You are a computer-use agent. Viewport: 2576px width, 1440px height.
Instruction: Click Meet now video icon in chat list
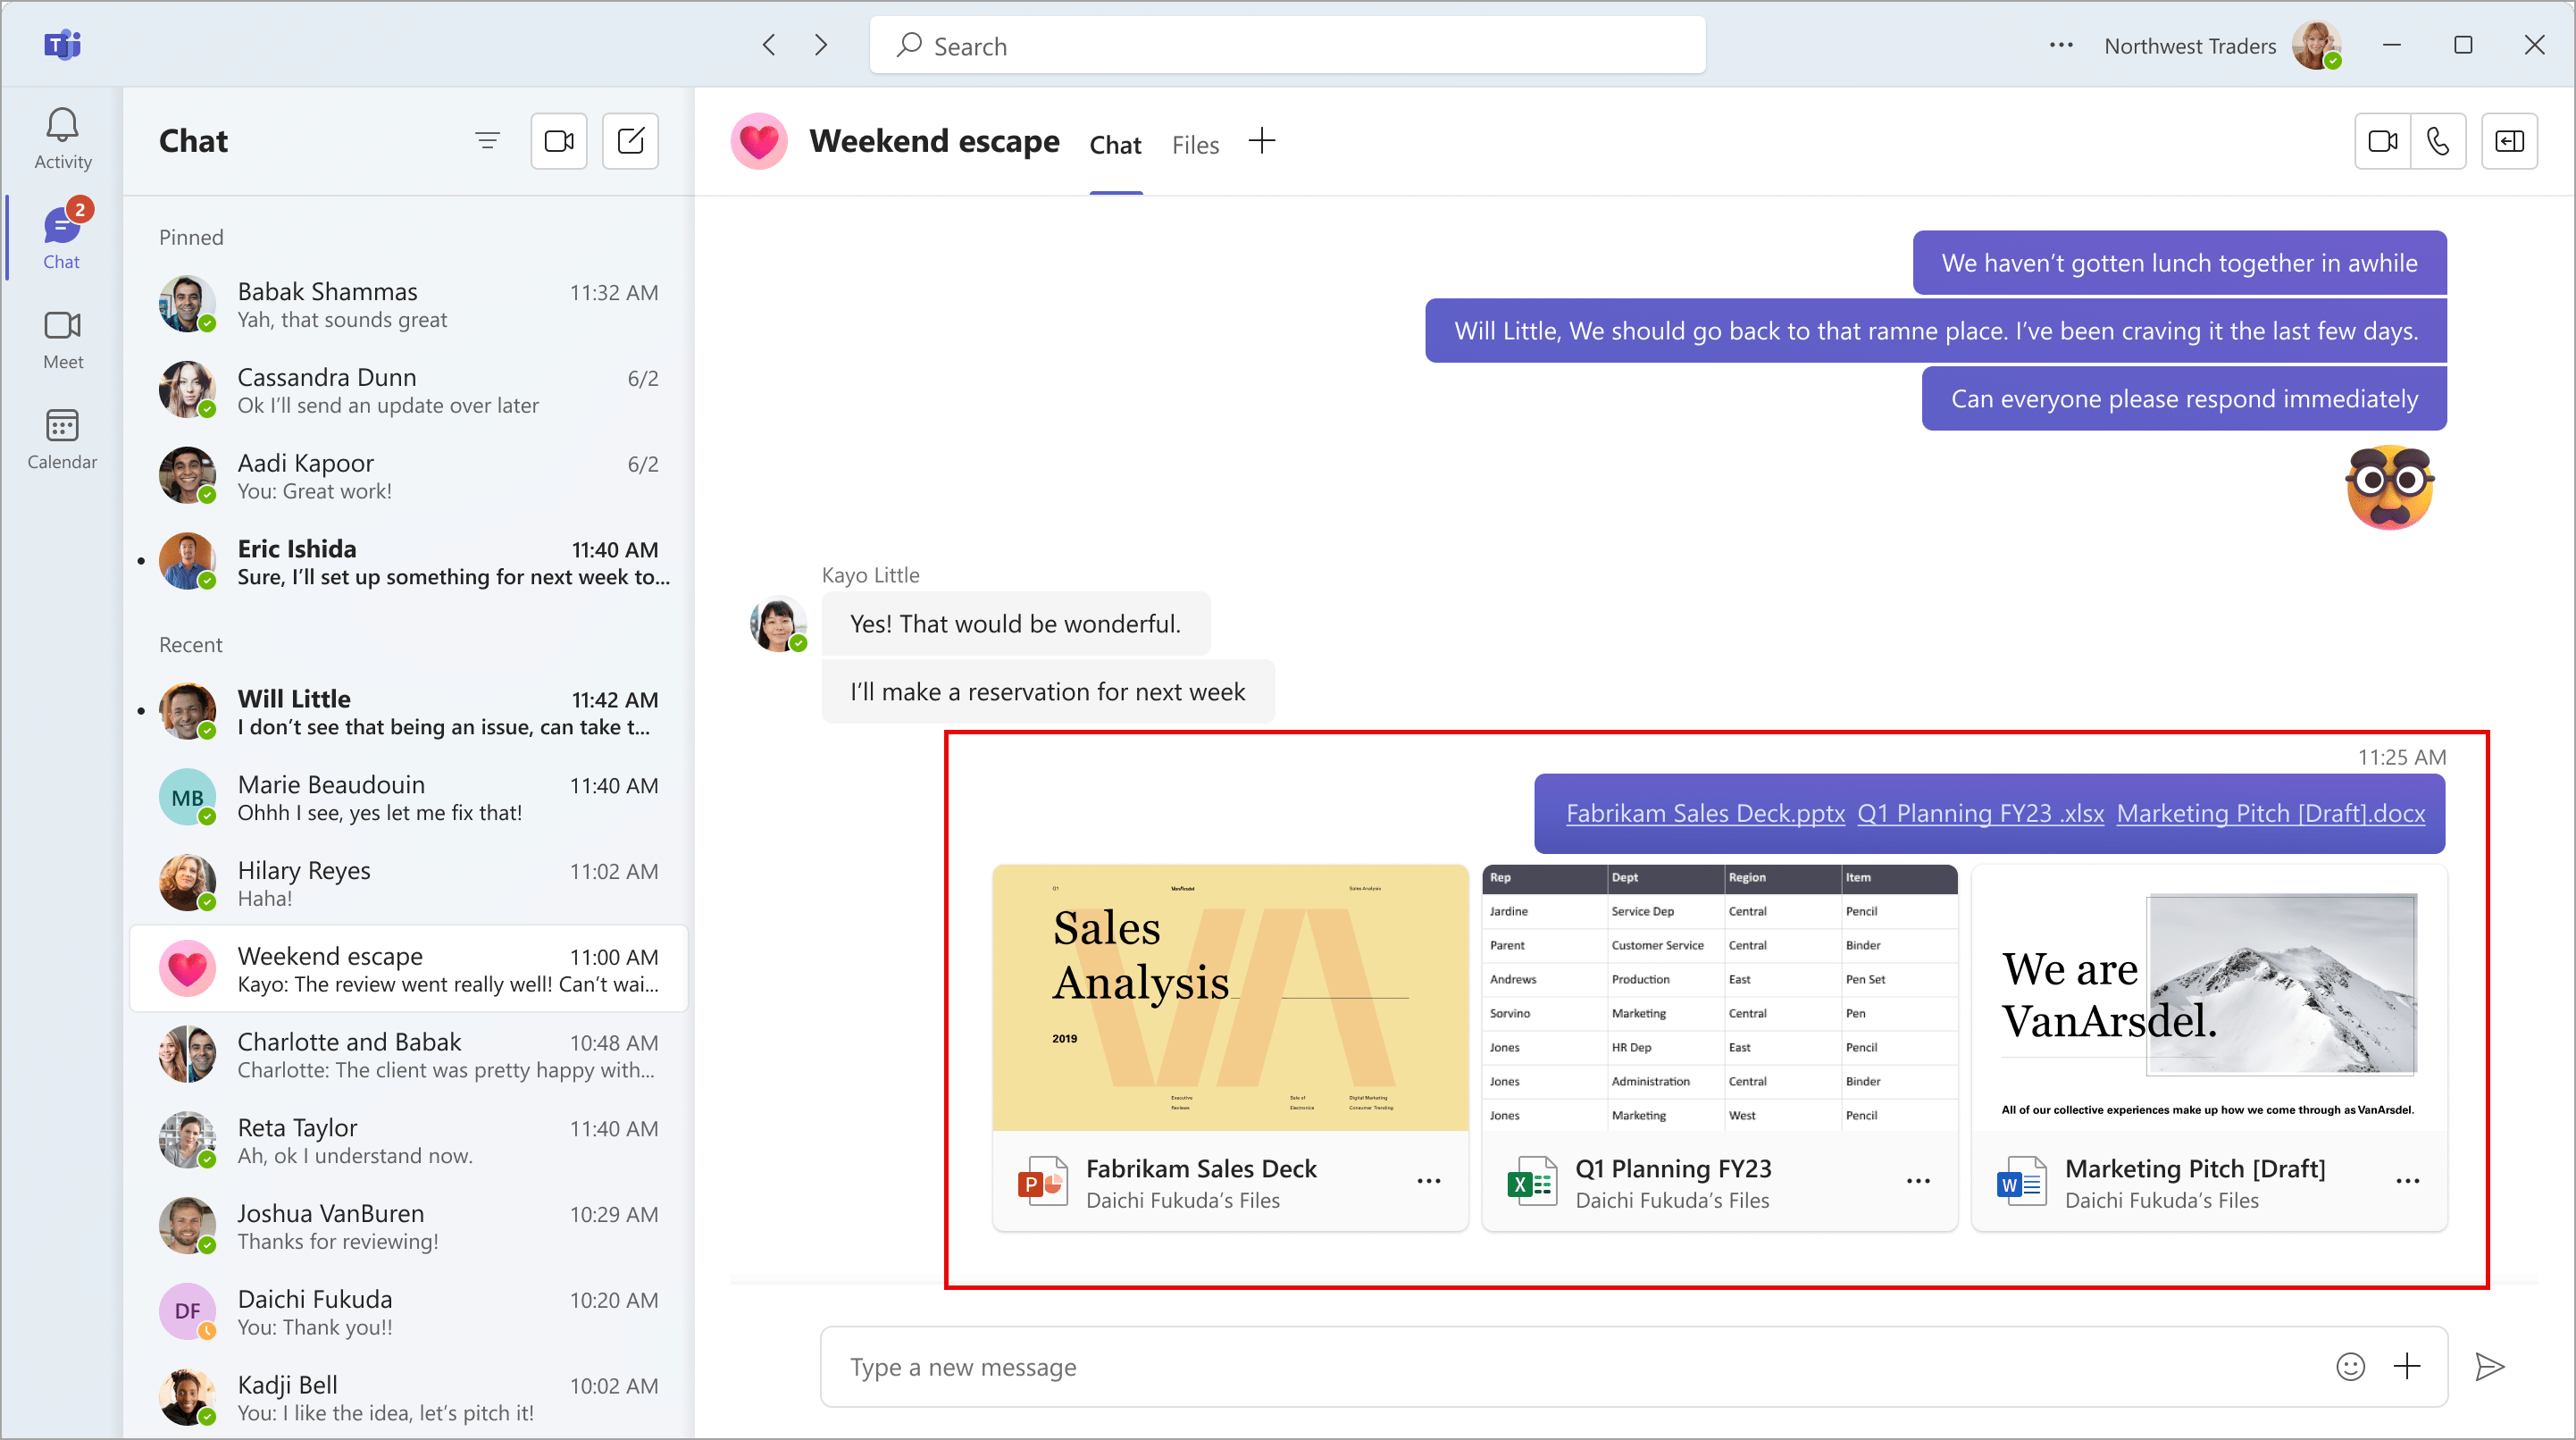(x=558, y=141)
